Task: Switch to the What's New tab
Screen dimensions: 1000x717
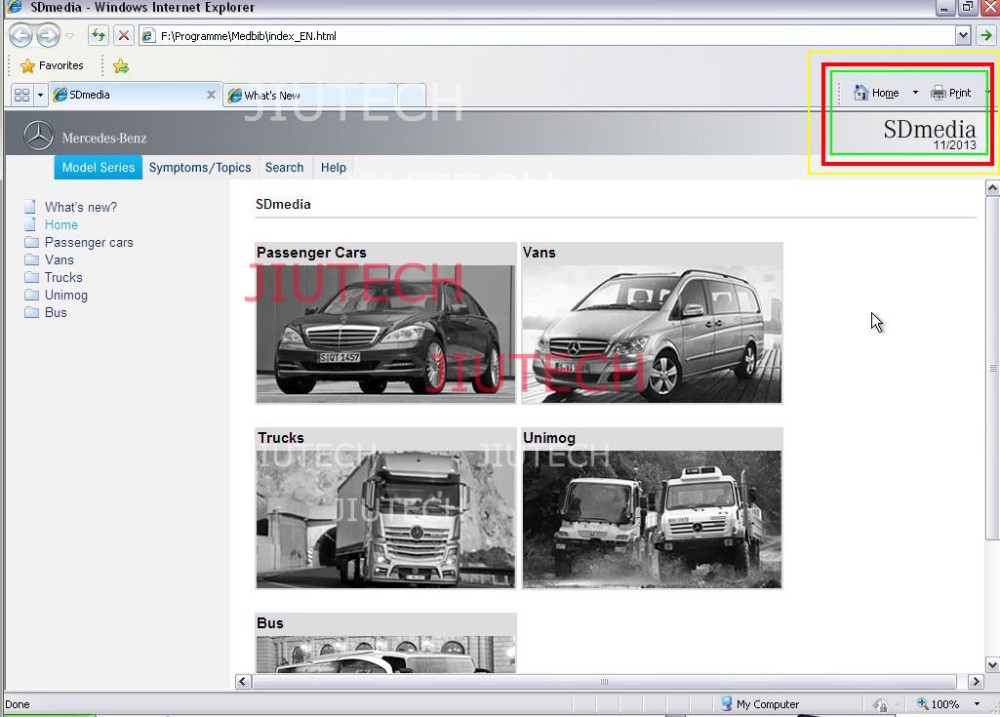Action: pos(272,96)
